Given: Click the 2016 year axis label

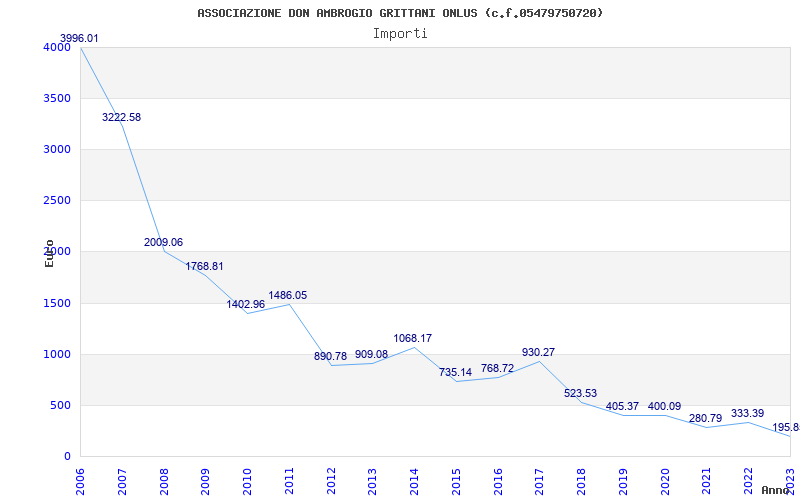Looking at the screenshot, I should (x=498, y=482).
